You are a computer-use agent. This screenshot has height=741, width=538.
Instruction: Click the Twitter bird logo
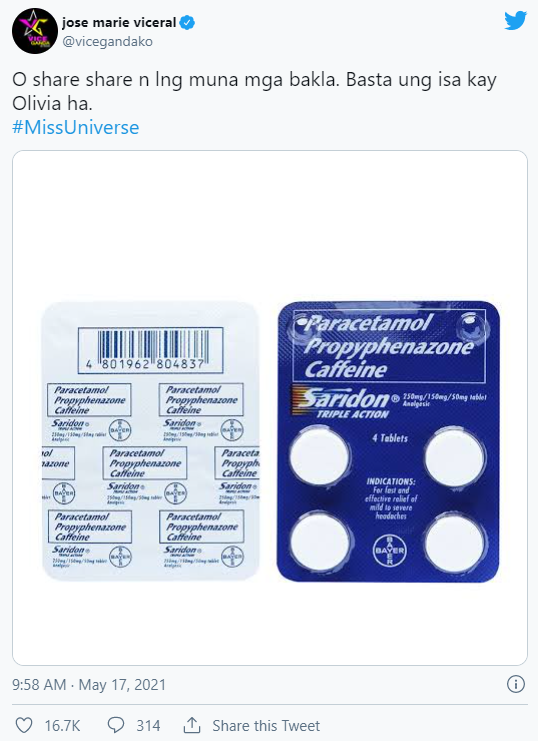point(515,21)
